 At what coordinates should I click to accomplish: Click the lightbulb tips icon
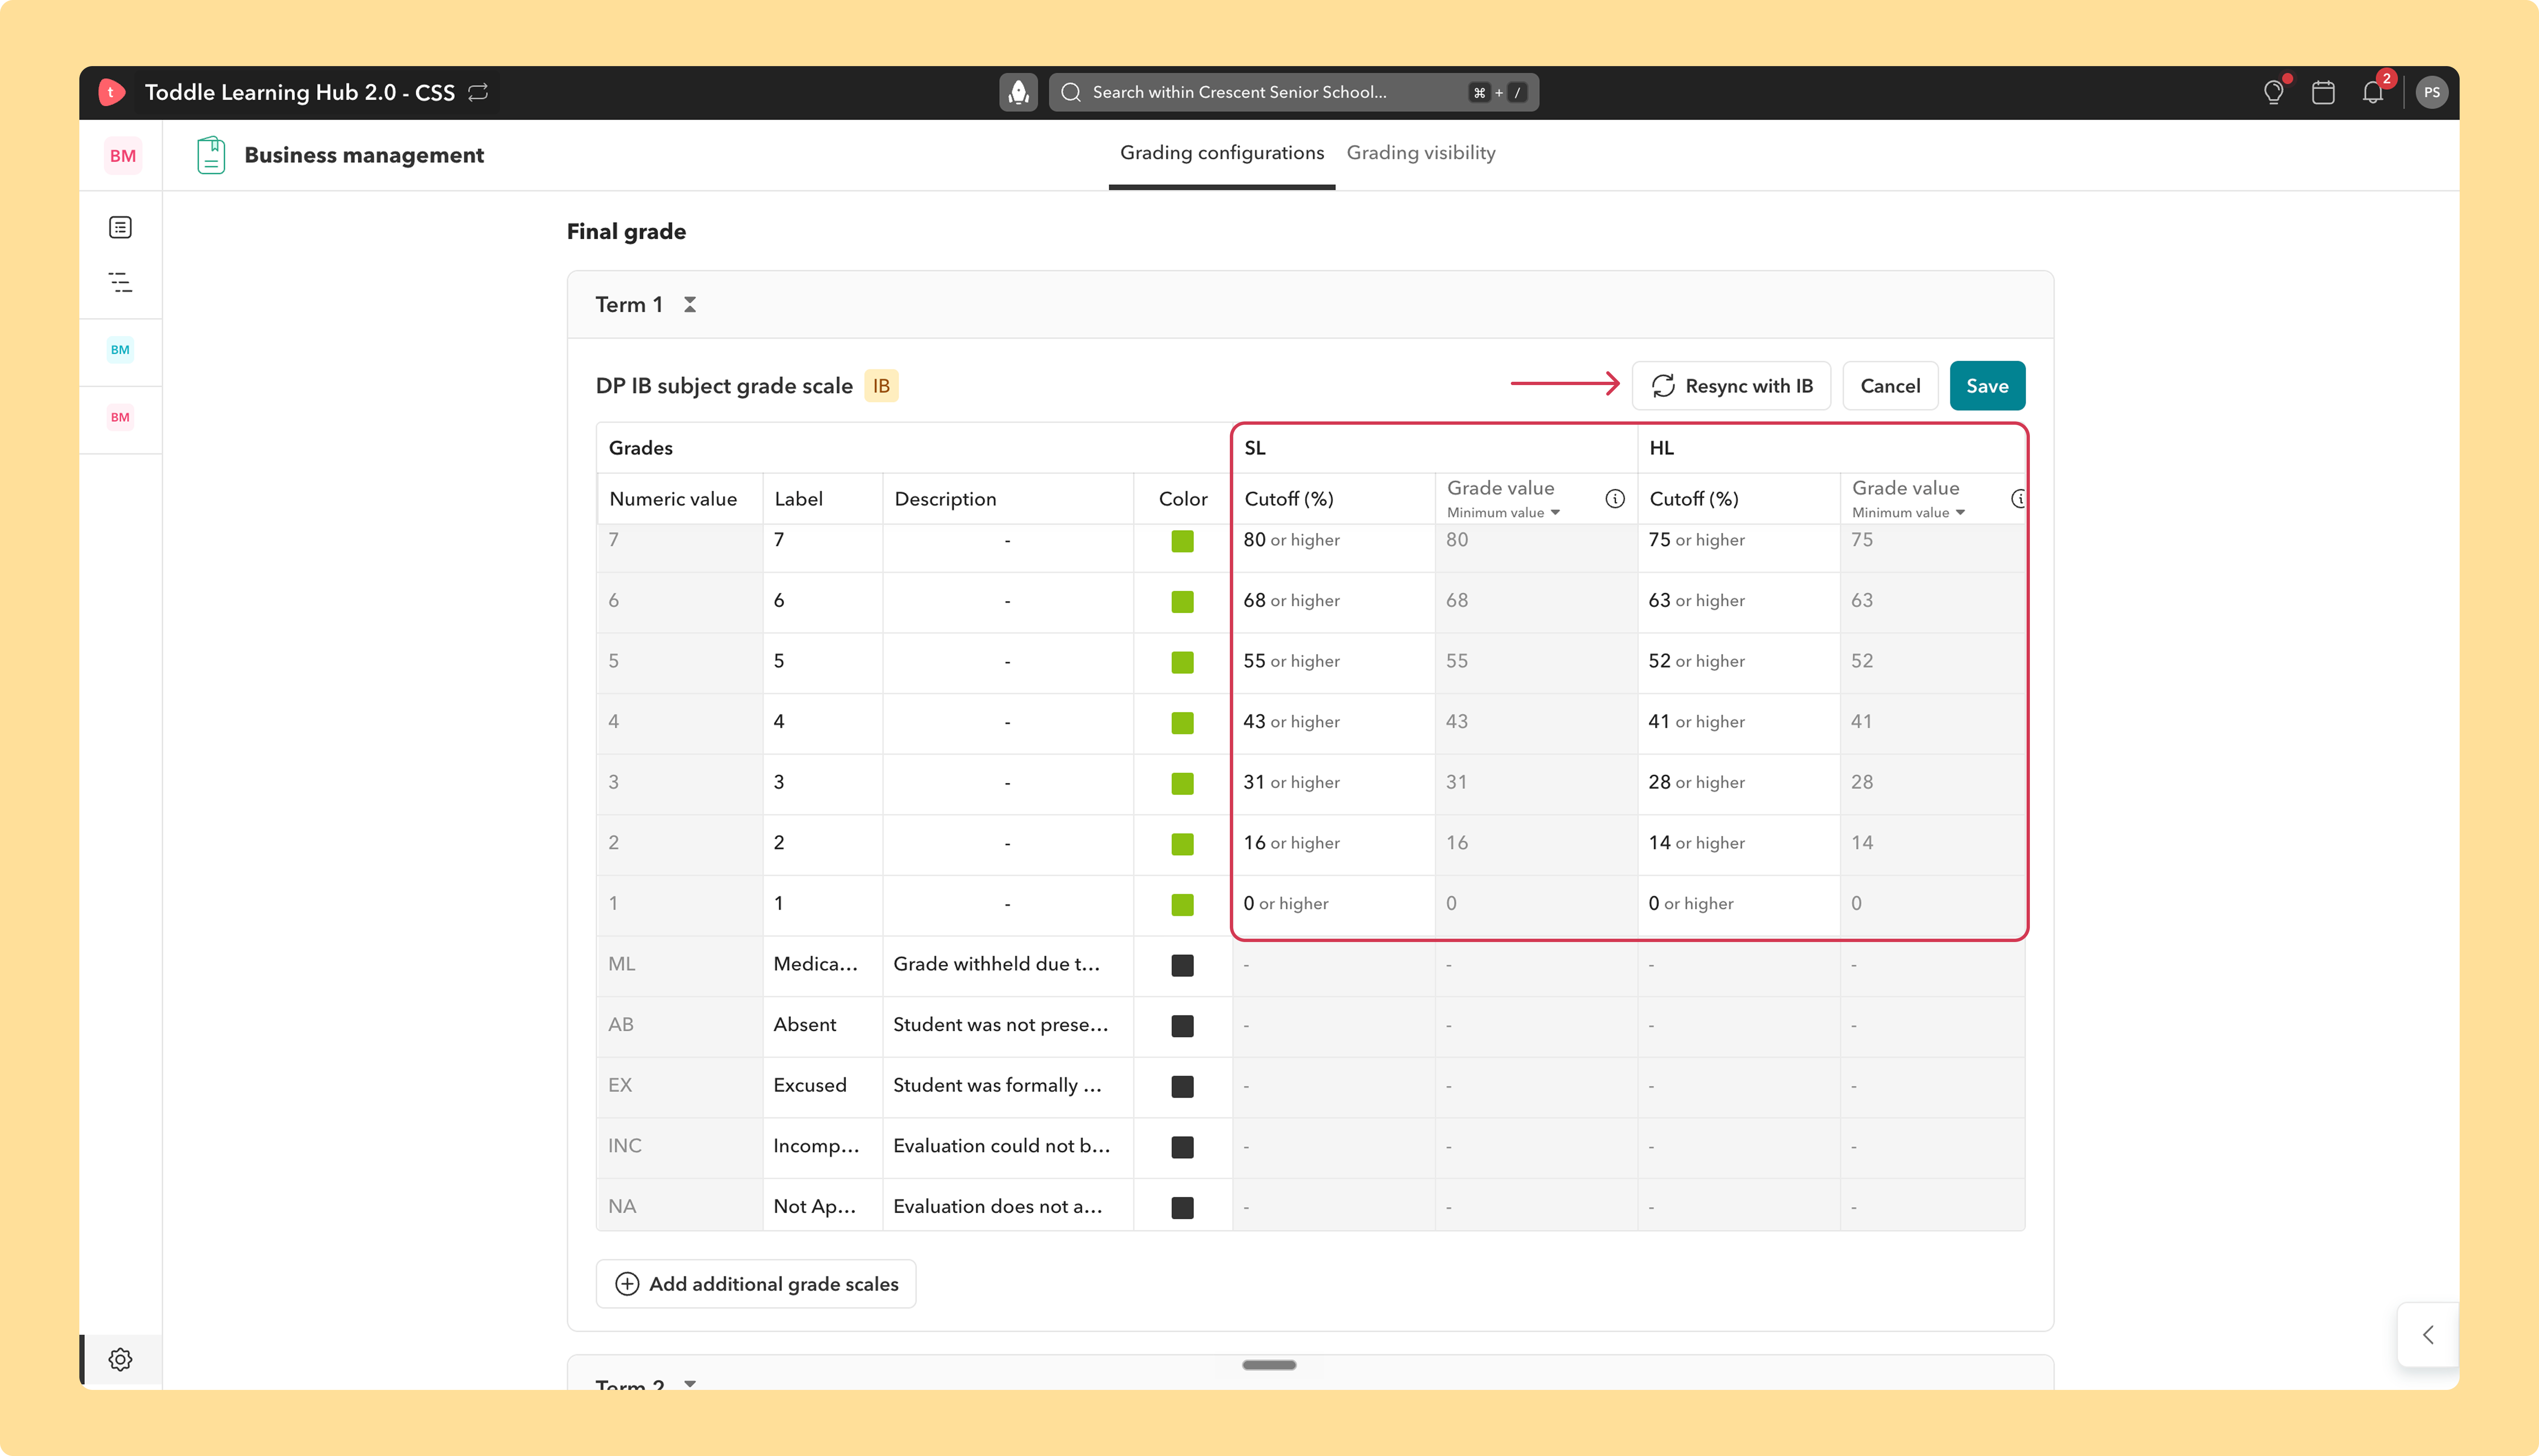pyautogui.click(x=2273, y=92)
